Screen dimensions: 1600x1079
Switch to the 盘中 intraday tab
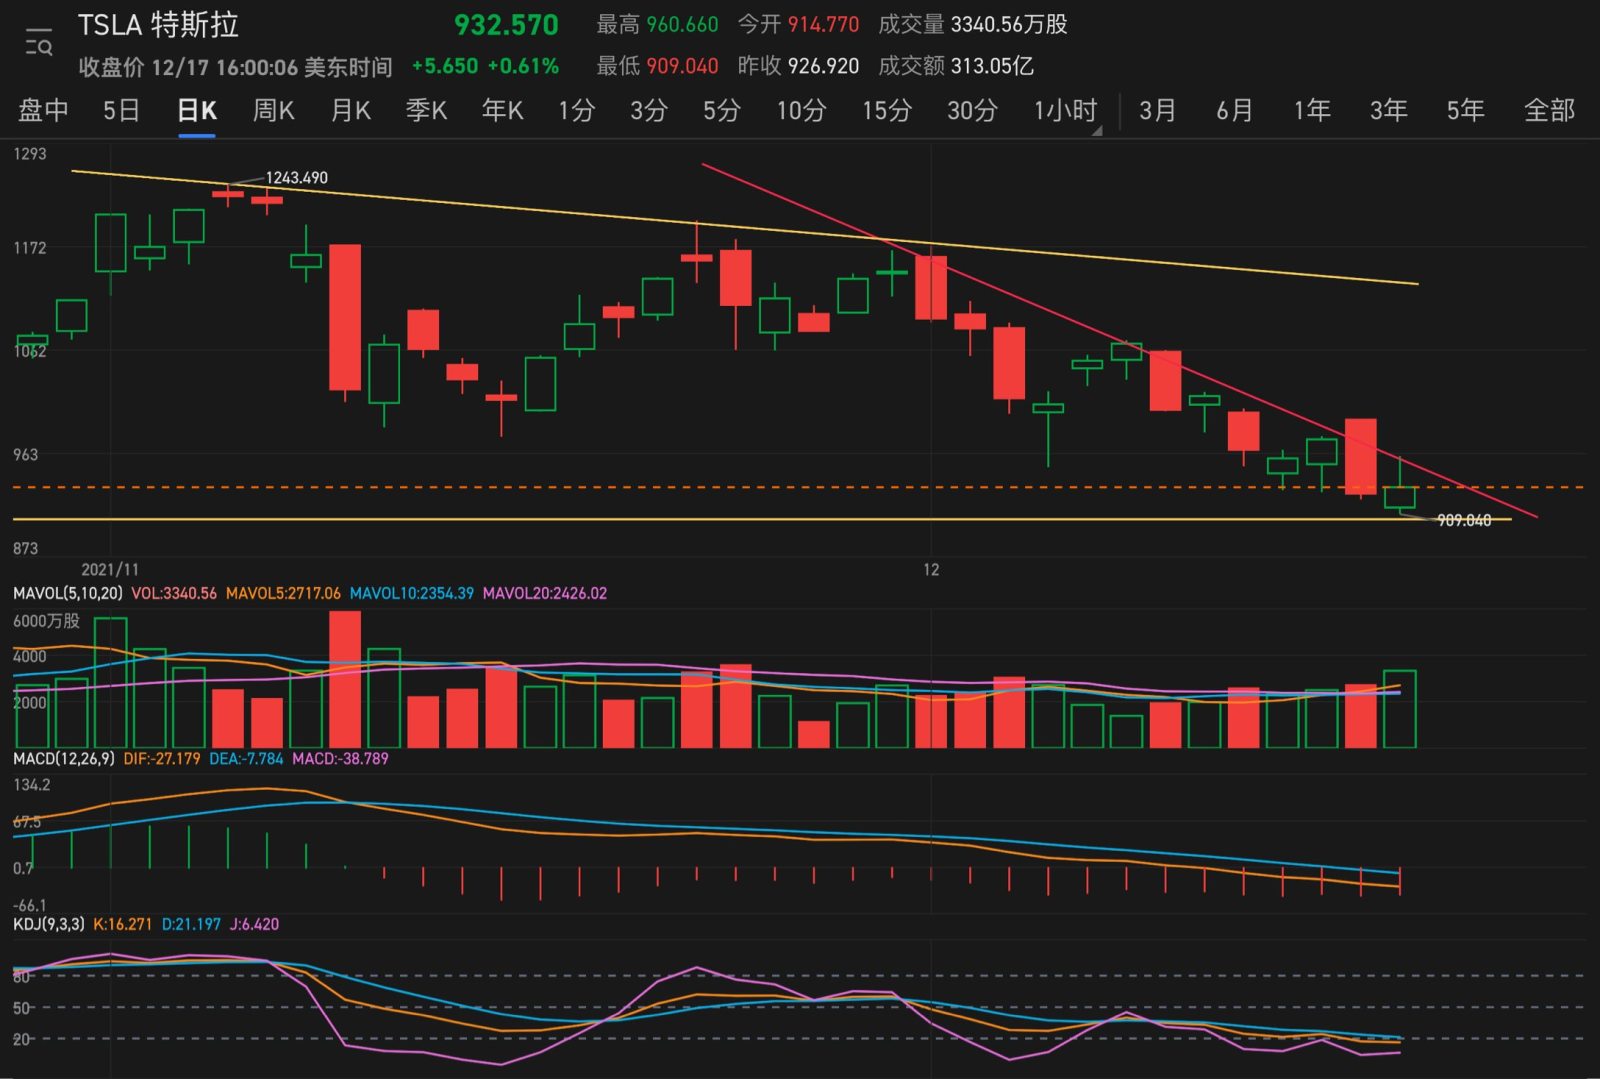43,110
